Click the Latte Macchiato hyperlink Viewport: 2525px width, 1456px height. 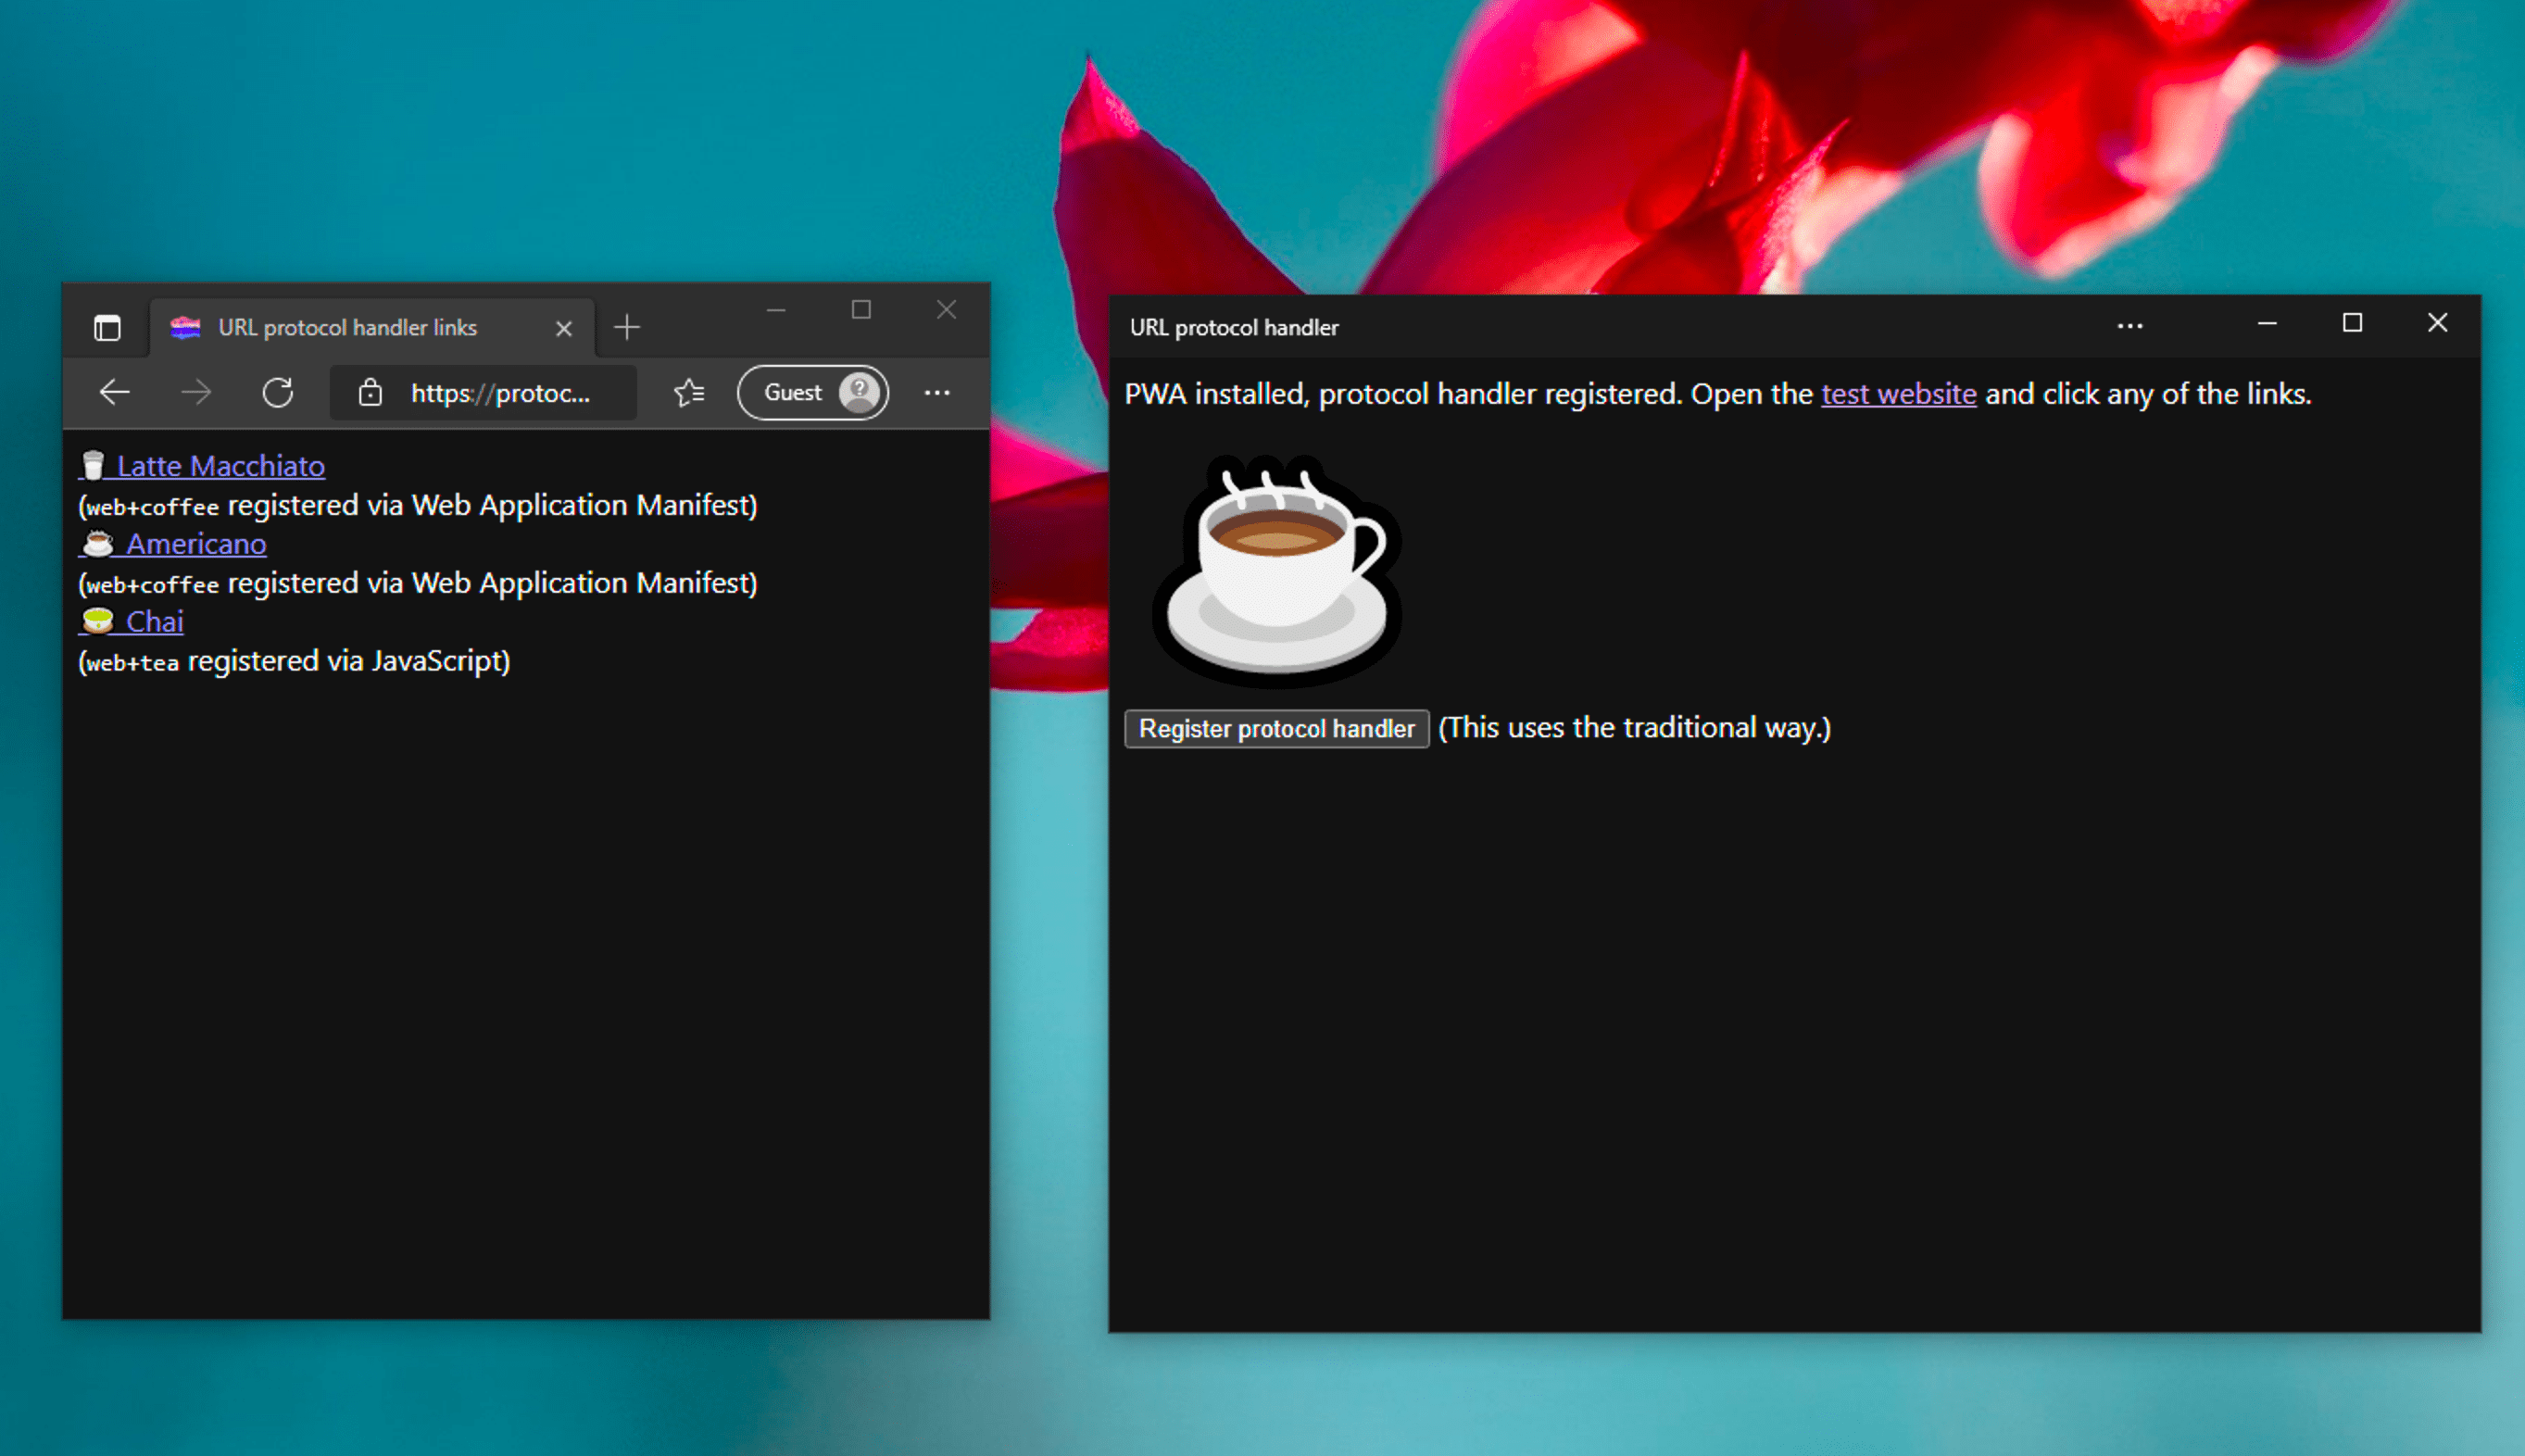pyautogui.click(x=225, y=465)
